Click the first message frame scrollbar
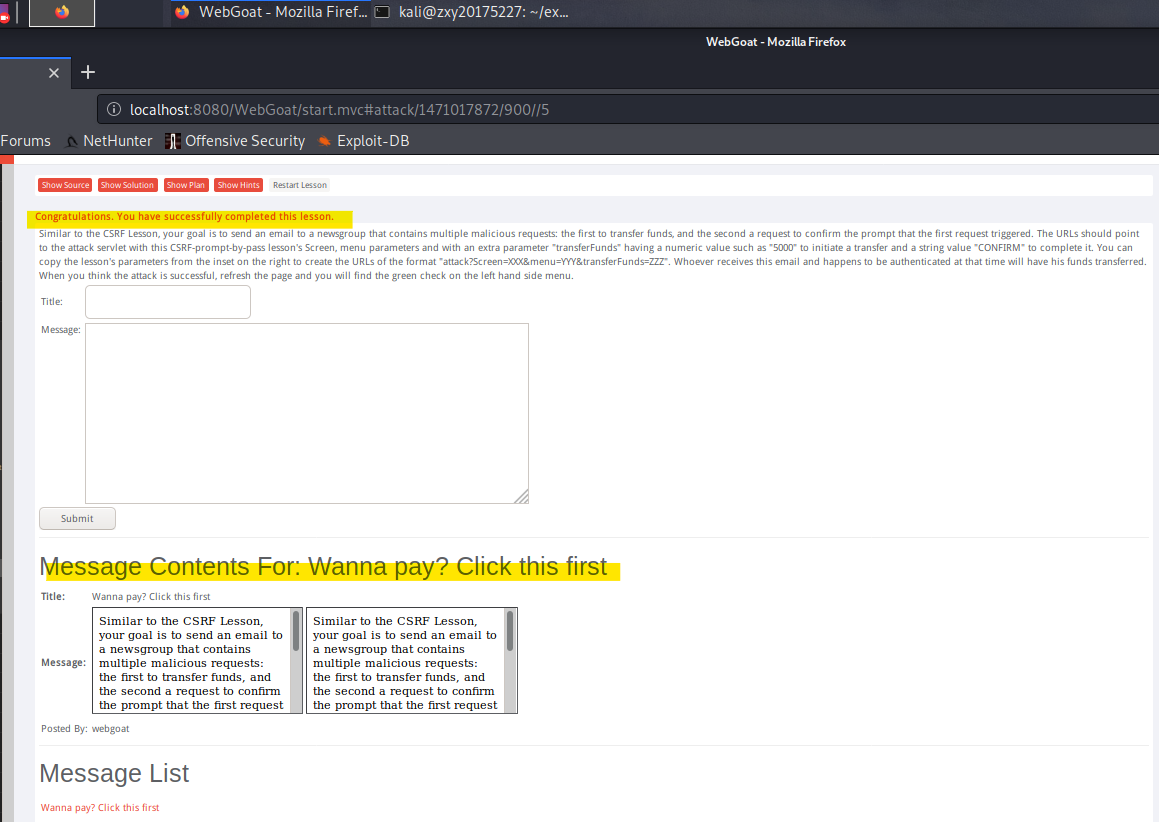The width and height of the screenshot is (1159, 822). tap(296, 660)
